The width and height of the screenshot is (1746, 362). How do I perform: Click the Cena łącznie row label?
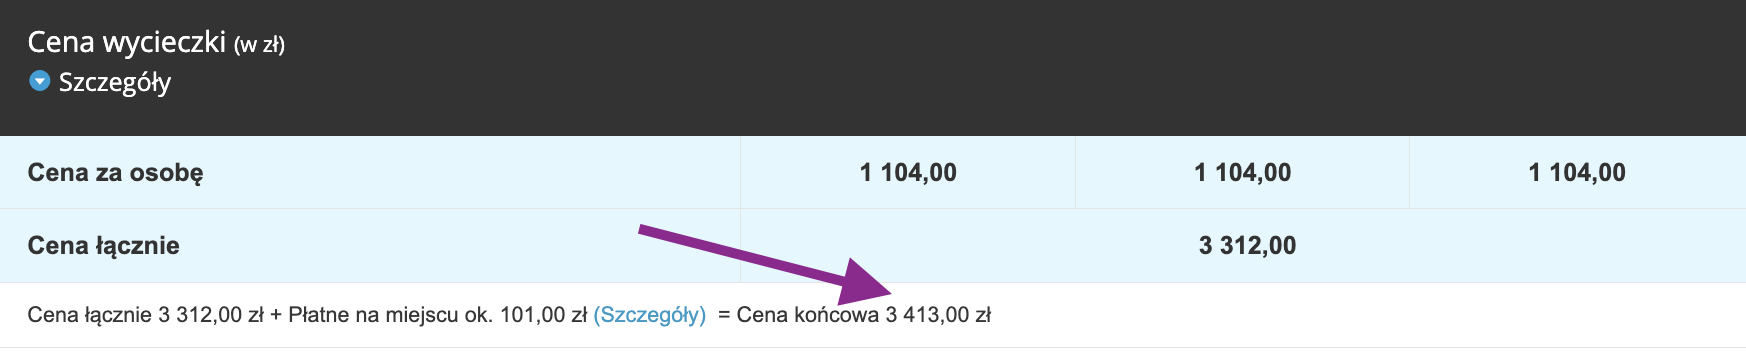click(x=103, y=246)
